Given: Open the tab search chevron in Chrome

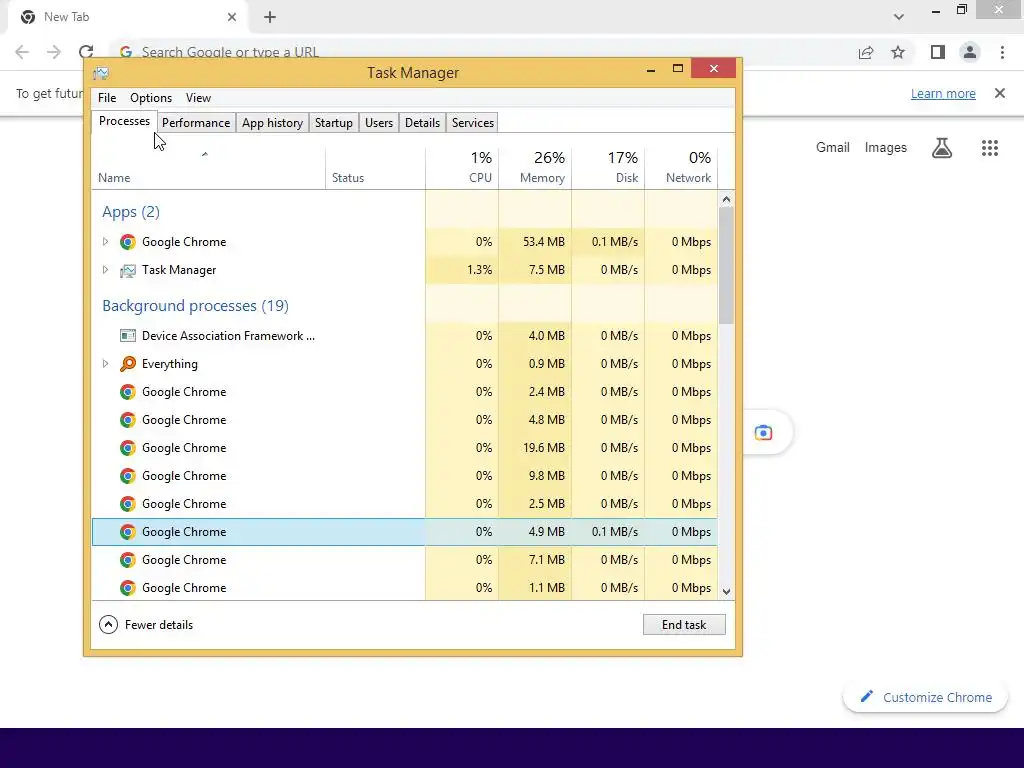Looking at the screenshot, I should click(x=899, y=17).
